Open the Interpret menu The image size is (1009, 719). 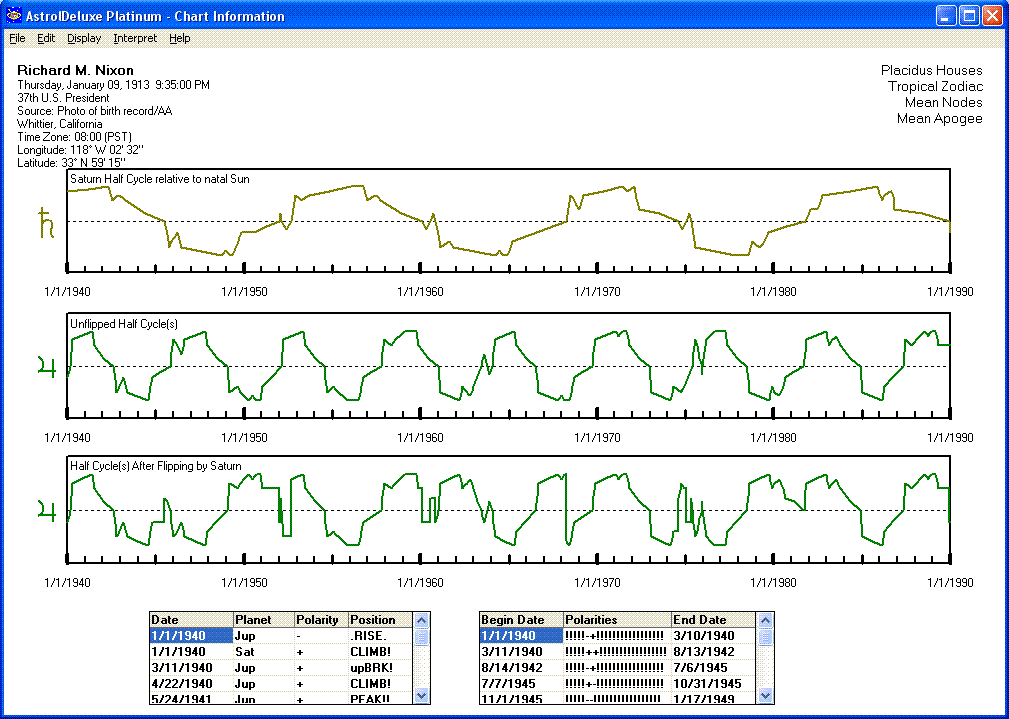(135, 38)
